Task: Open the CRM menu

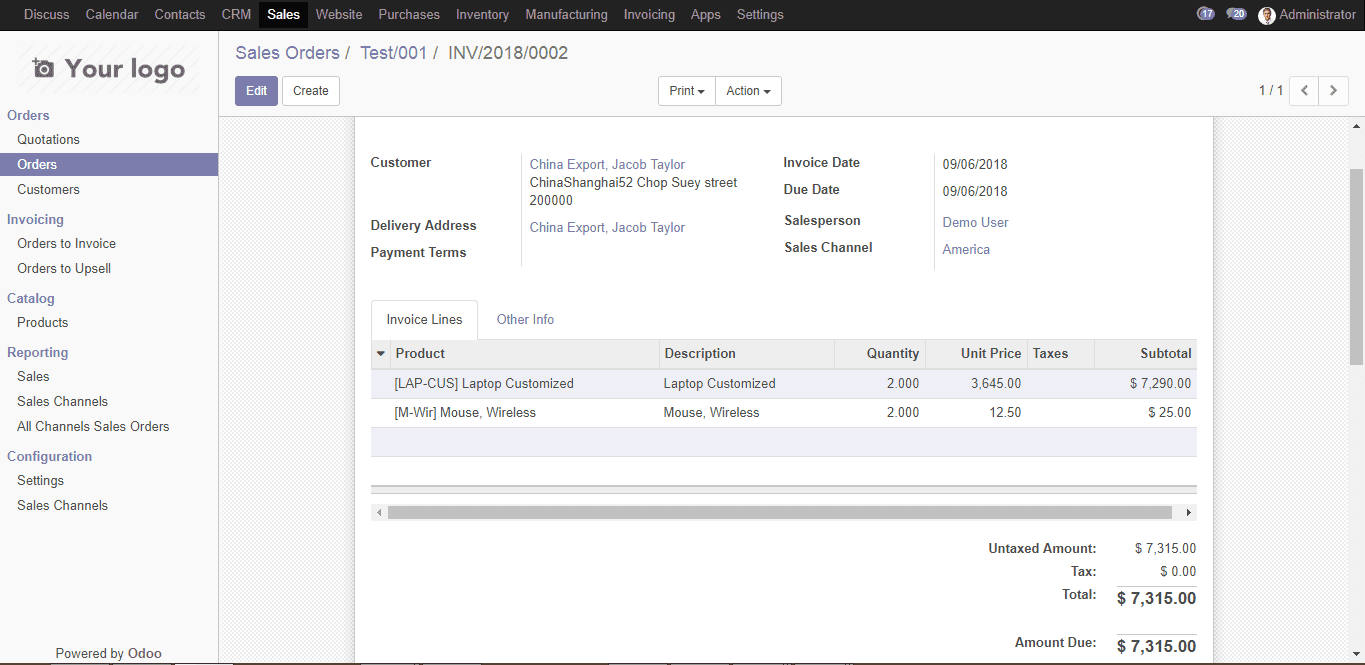Action: tap(236, 15)
